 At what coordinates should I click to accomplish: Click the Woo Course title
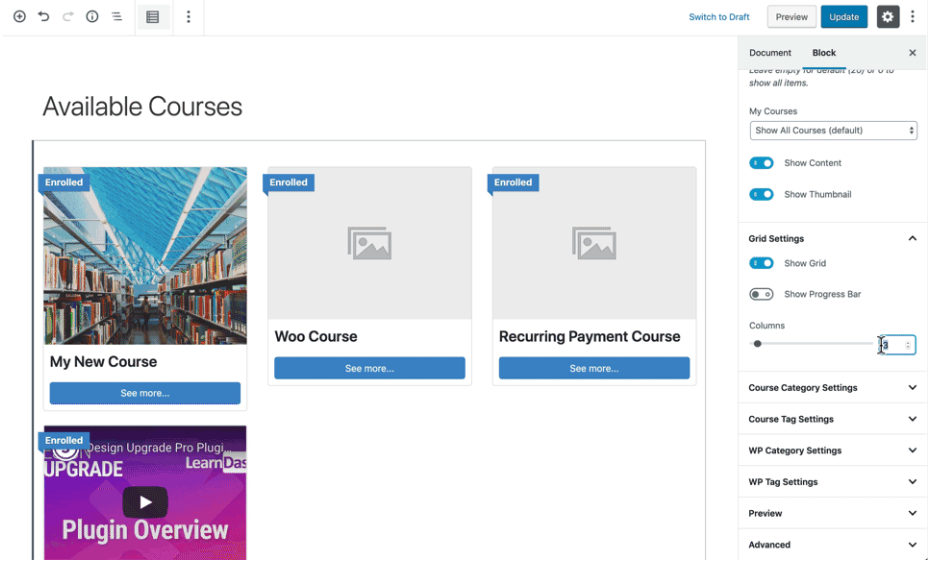tap(316, 336)
